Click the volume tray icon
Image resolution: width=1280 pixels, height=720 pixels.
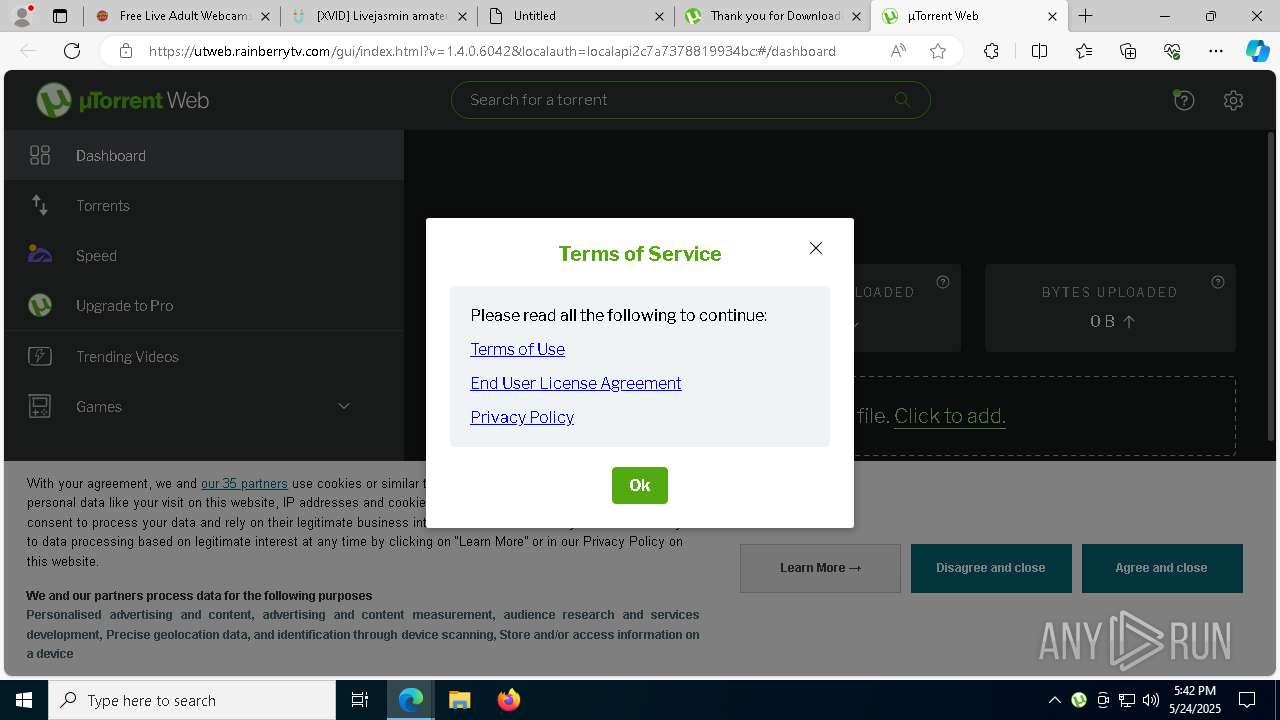click(1151, 700)
